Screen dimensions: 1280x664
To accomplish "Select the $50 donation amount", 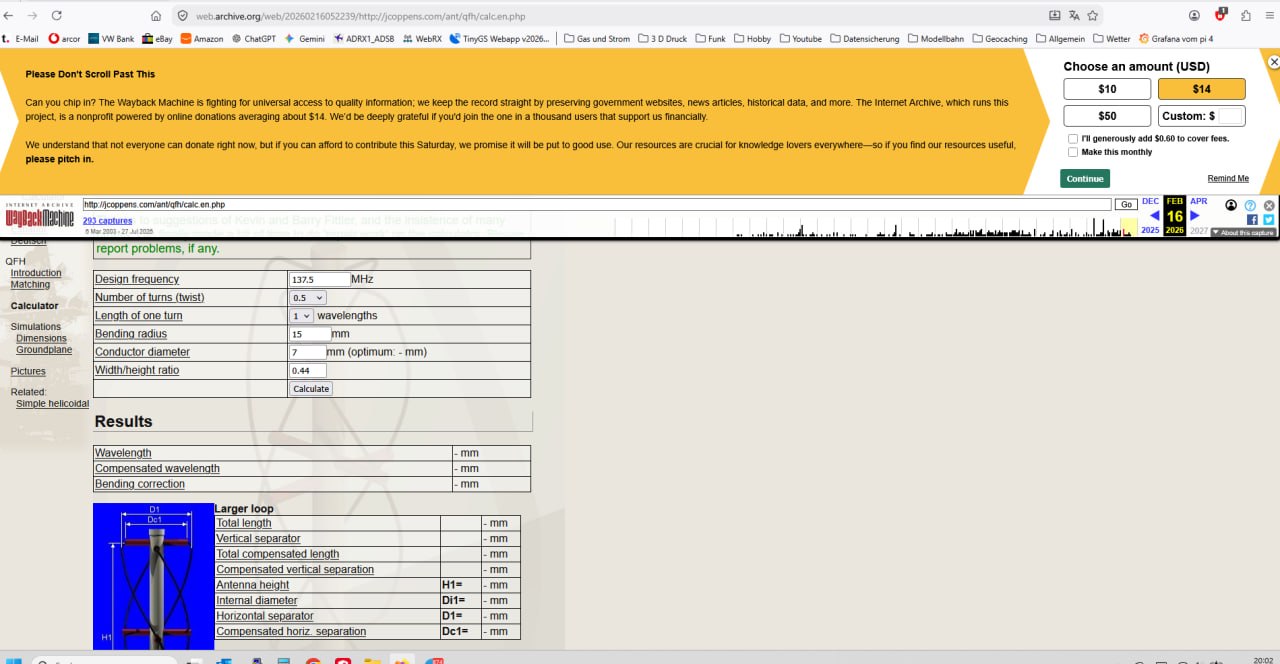I will pos(1107,116).
